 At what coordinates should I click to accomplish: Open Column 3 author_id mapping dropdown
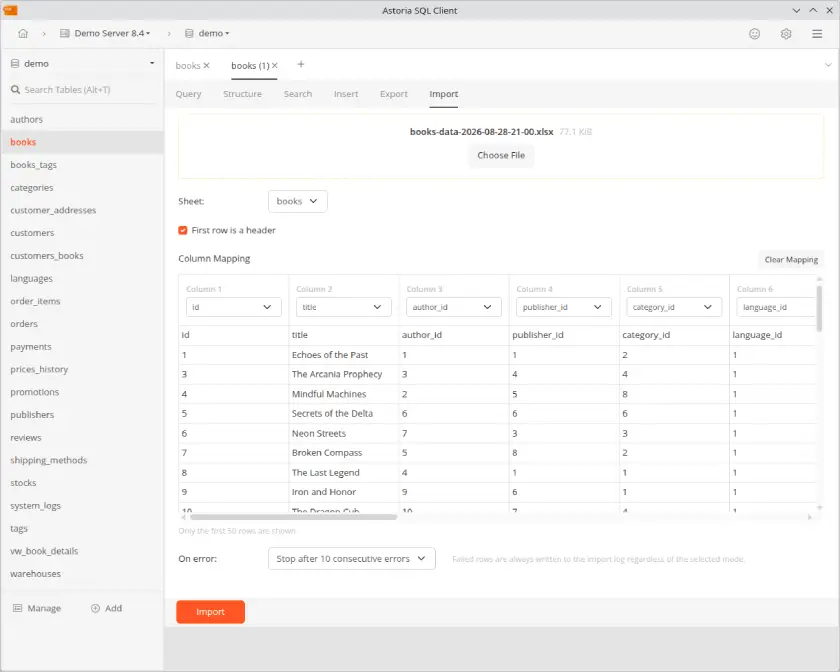click(454, 307)
